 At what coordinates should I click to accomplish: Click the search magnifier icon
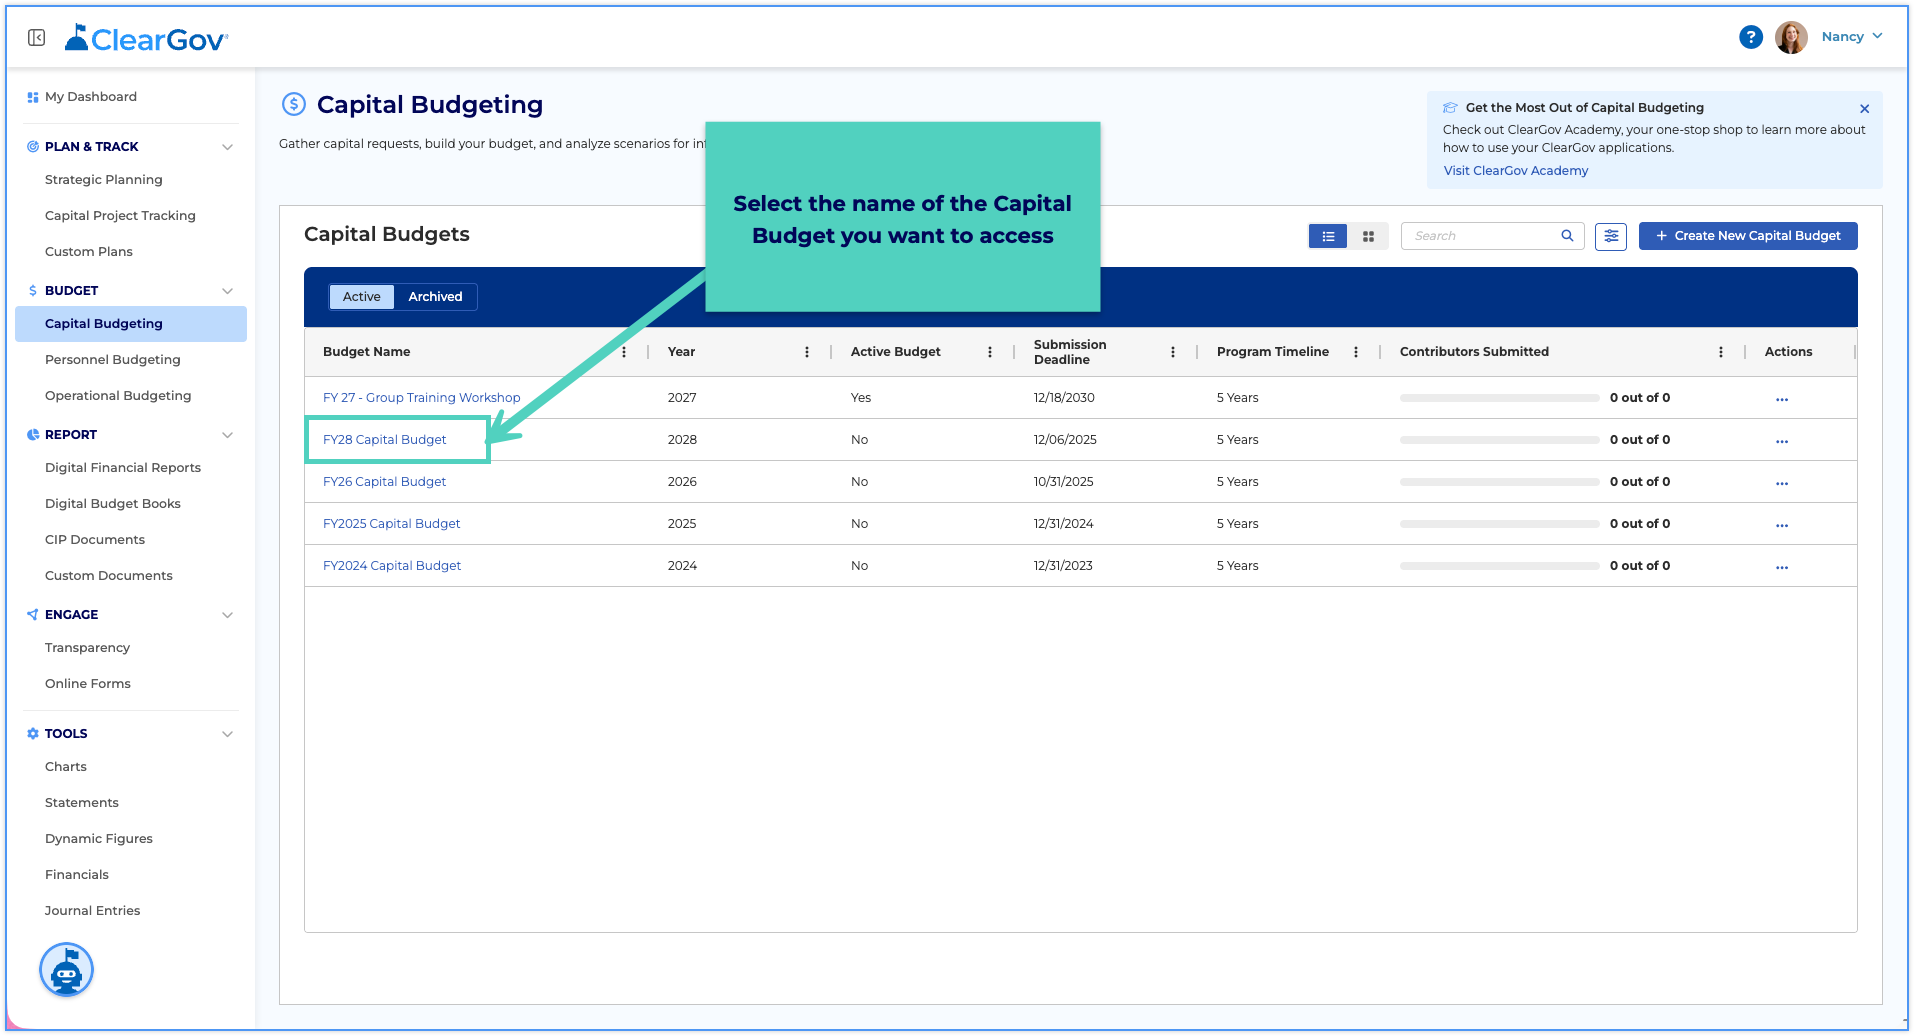point(1567,236)
